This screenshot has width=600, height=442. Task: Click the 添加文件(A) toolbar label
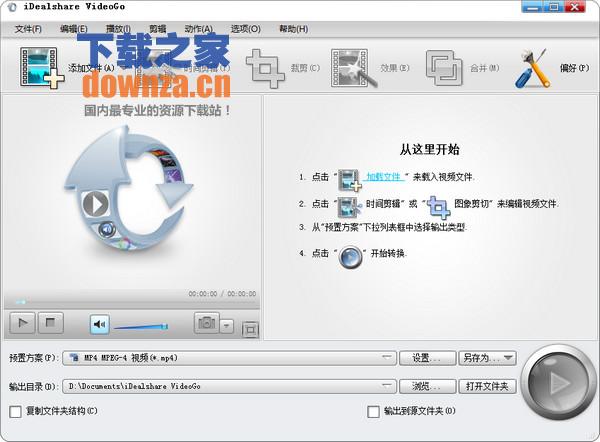point(91,68)
